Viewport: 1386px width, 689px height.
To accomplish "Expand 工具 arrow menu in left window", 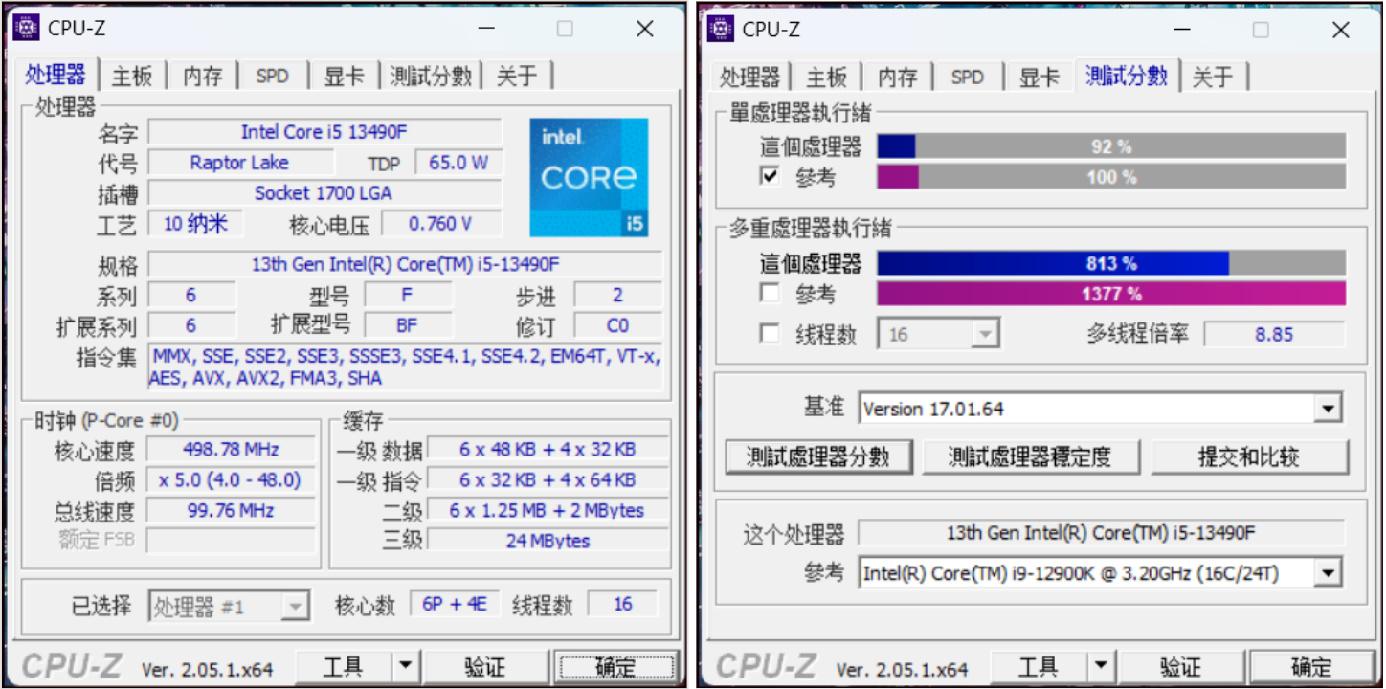I will 405,666.
